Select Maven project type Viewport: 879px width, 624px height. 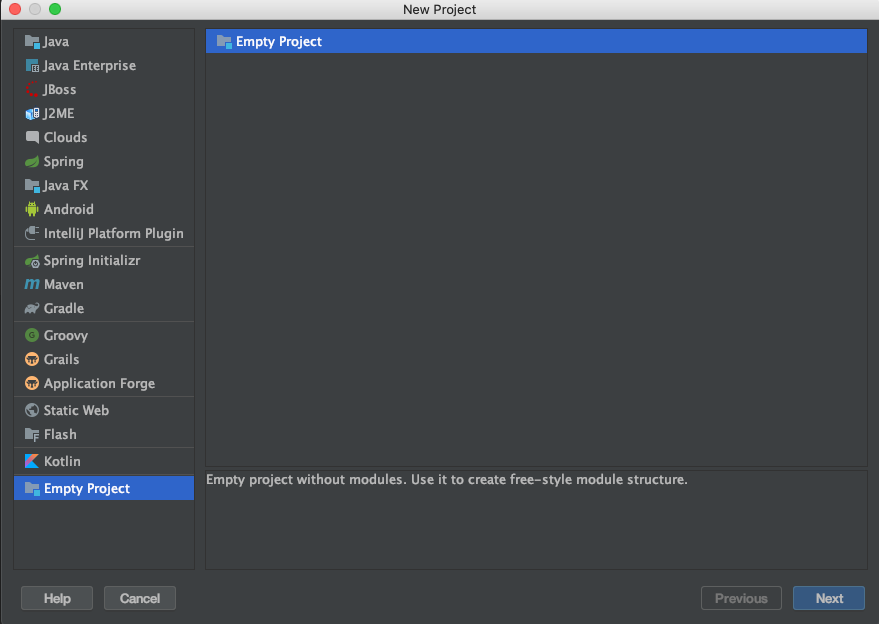[104, 284]
